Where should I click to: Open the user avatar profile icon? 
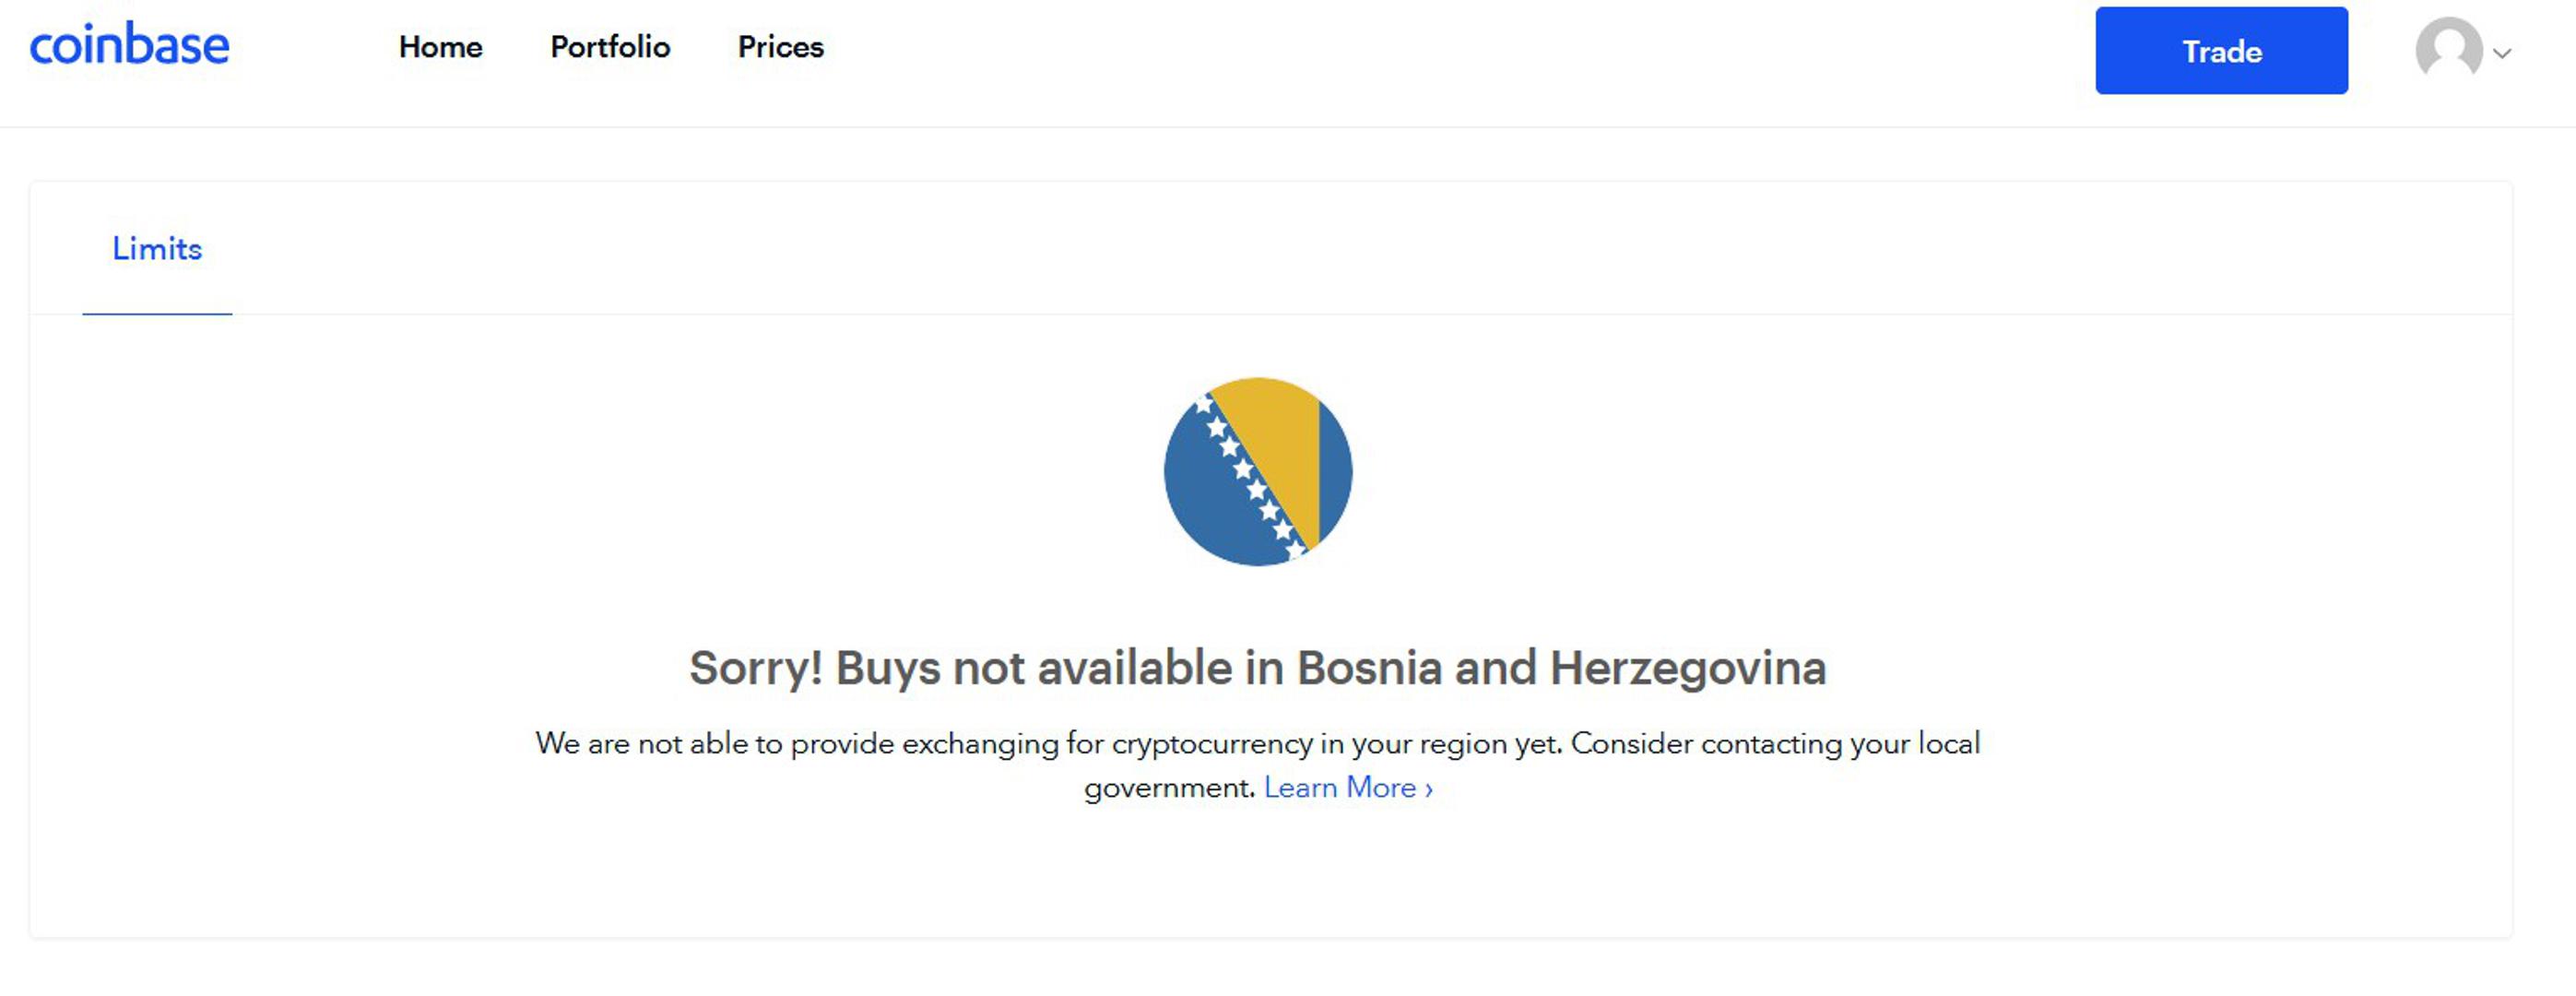point(2448,48)
